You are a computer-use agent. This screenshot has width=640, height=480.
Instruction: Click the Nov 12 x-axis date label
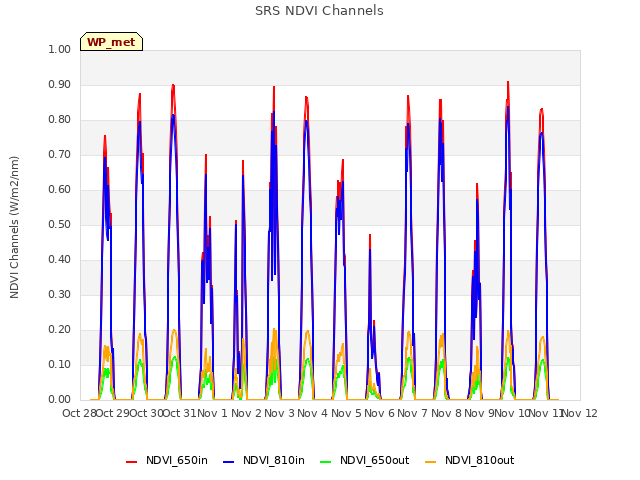click(x=580, y=413)
